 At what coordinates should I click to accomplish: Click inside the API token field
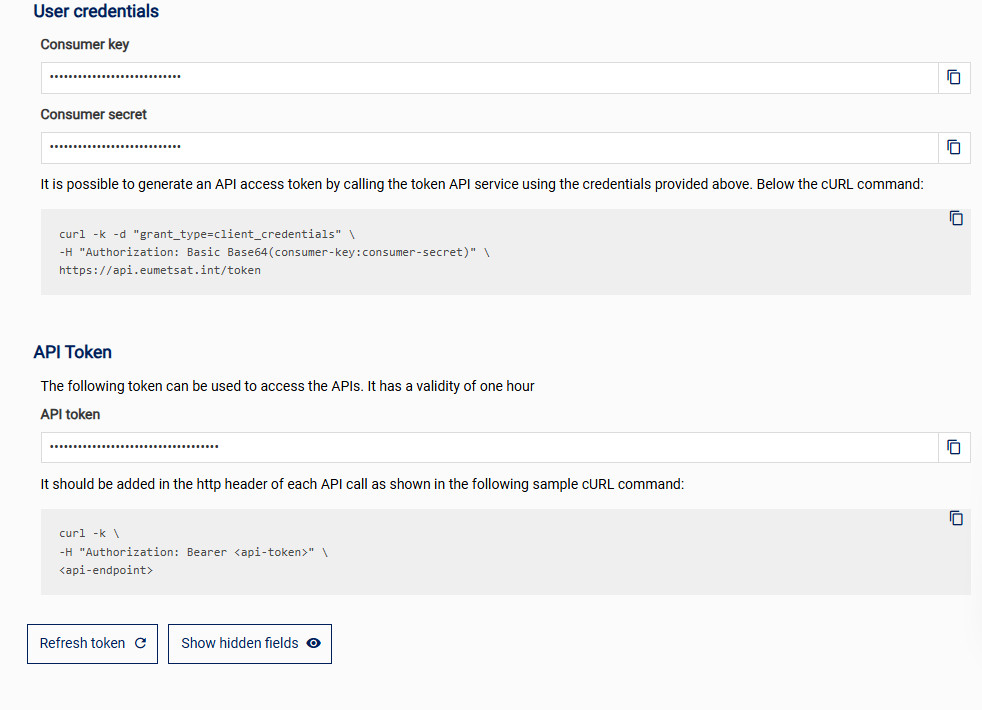click(490, 447)
